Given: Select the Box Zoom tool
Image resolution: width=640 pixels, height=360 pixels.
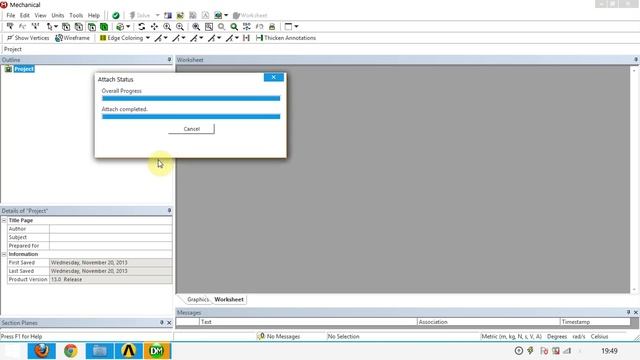Looking at the screenshot, I should point(180,27).
